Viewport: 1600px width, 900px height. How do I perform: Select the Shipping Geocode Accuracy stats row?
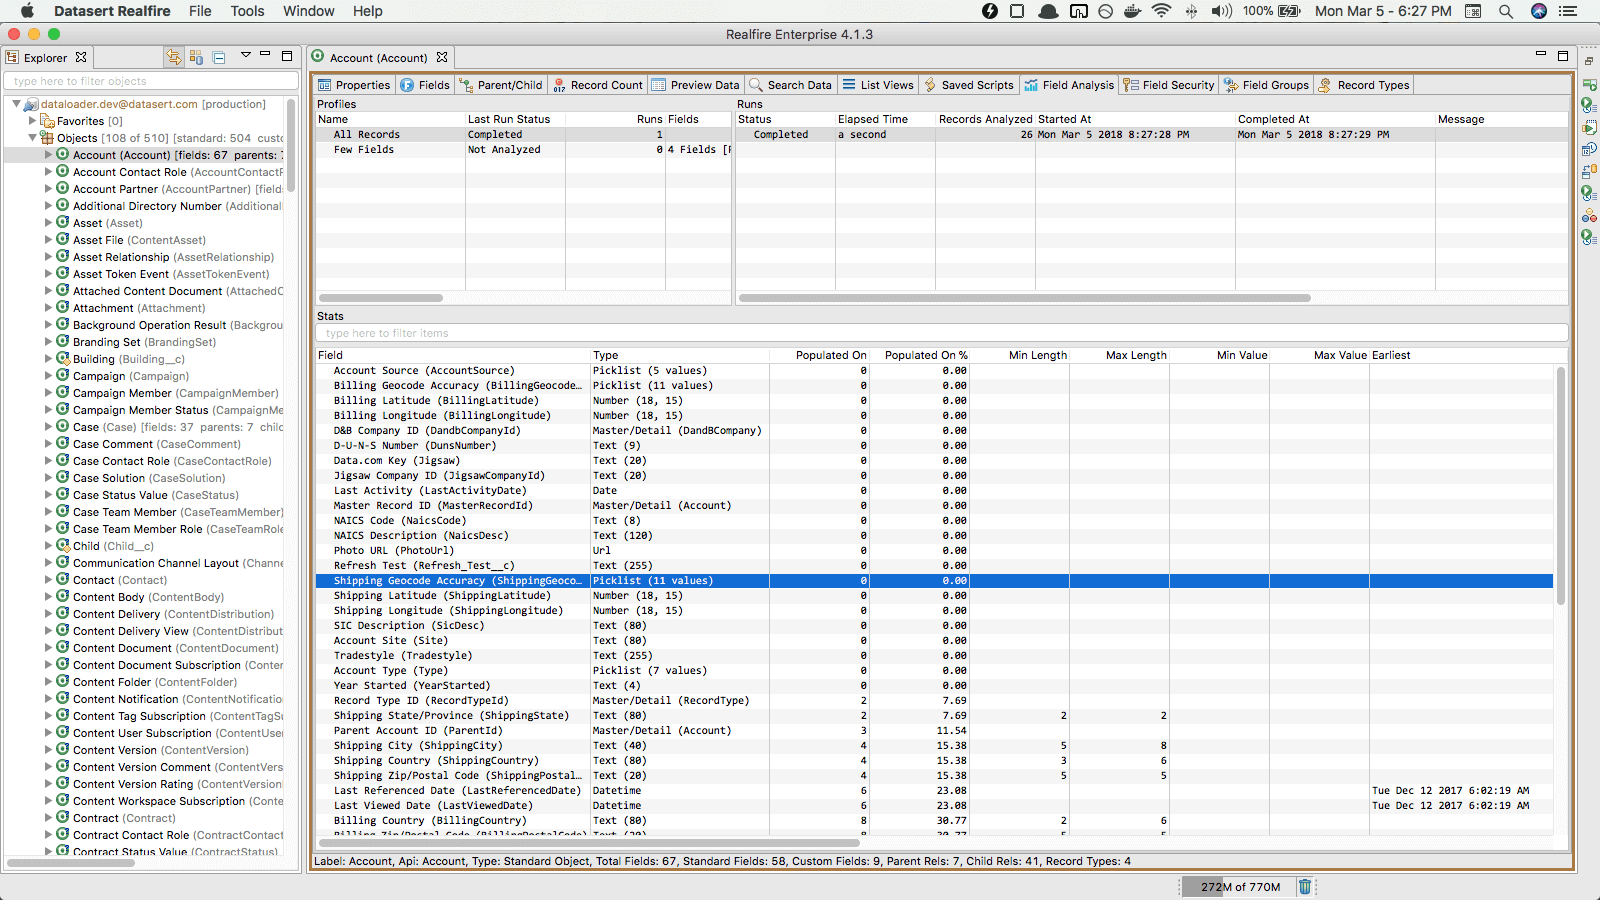934,580
